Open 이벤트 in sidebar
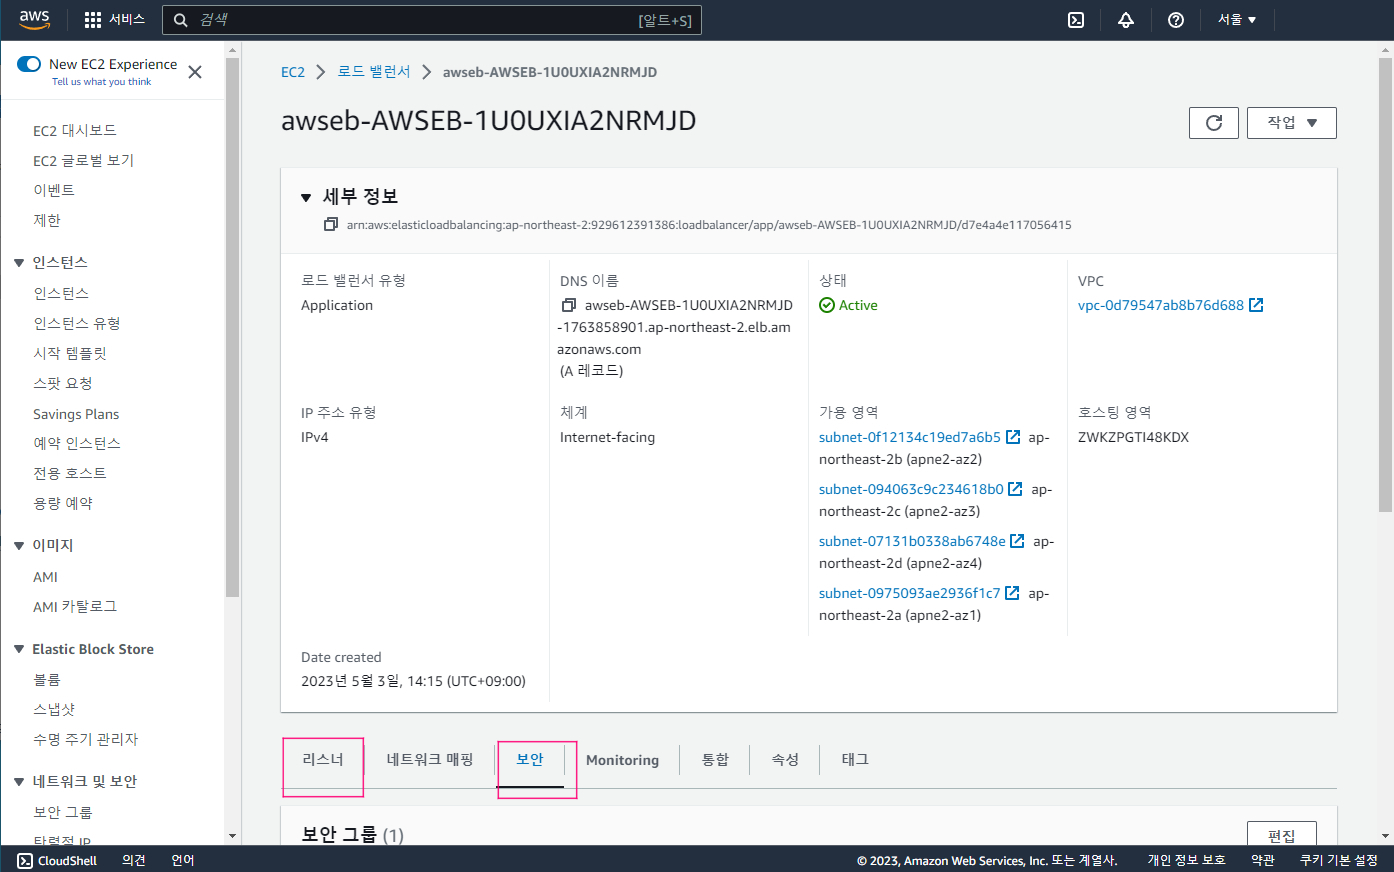Viewport: 1394px width, 872px height. 54,190
